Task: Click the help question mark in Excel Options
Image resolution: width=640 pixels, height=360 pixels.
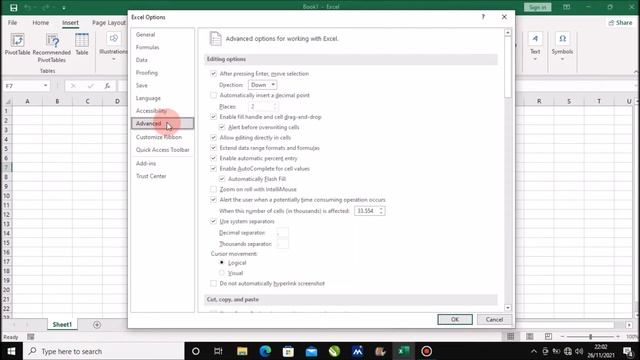Action: [x=483, y=17]
